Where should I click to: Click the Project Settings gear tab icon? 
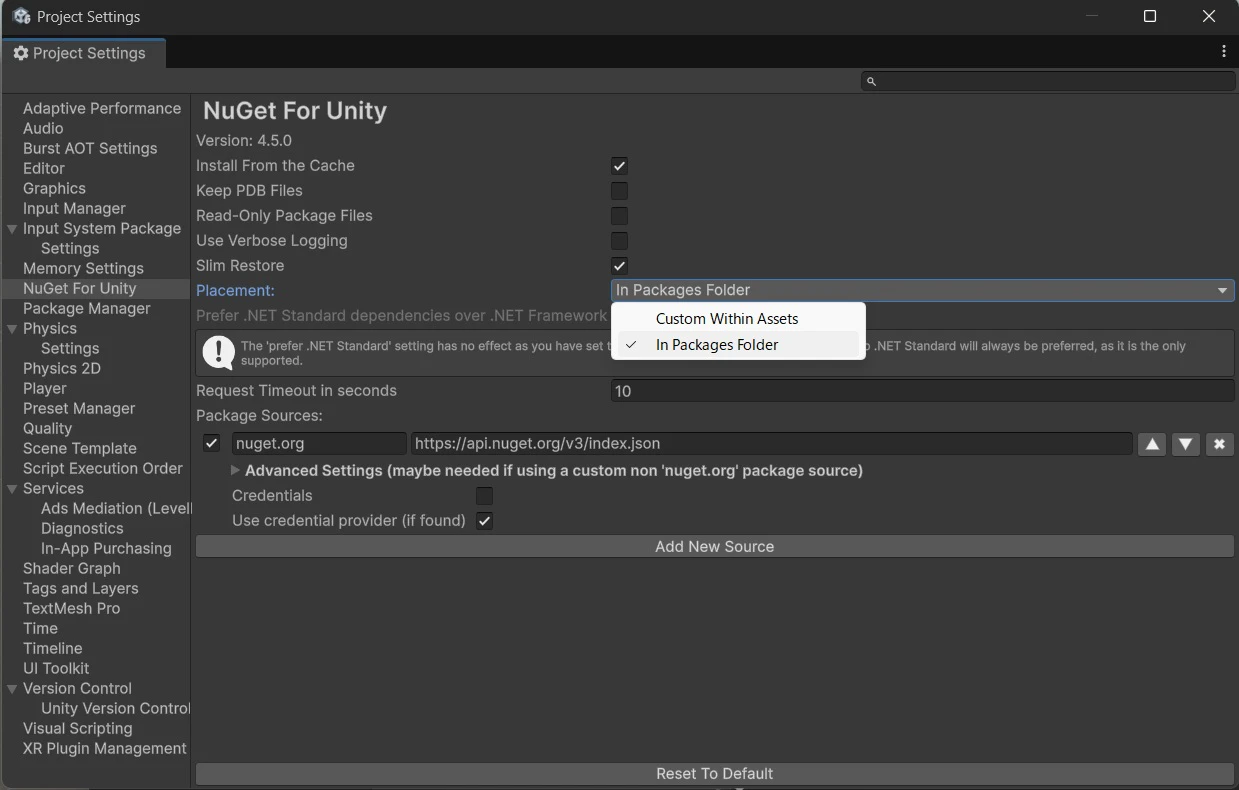click(20, 53)
